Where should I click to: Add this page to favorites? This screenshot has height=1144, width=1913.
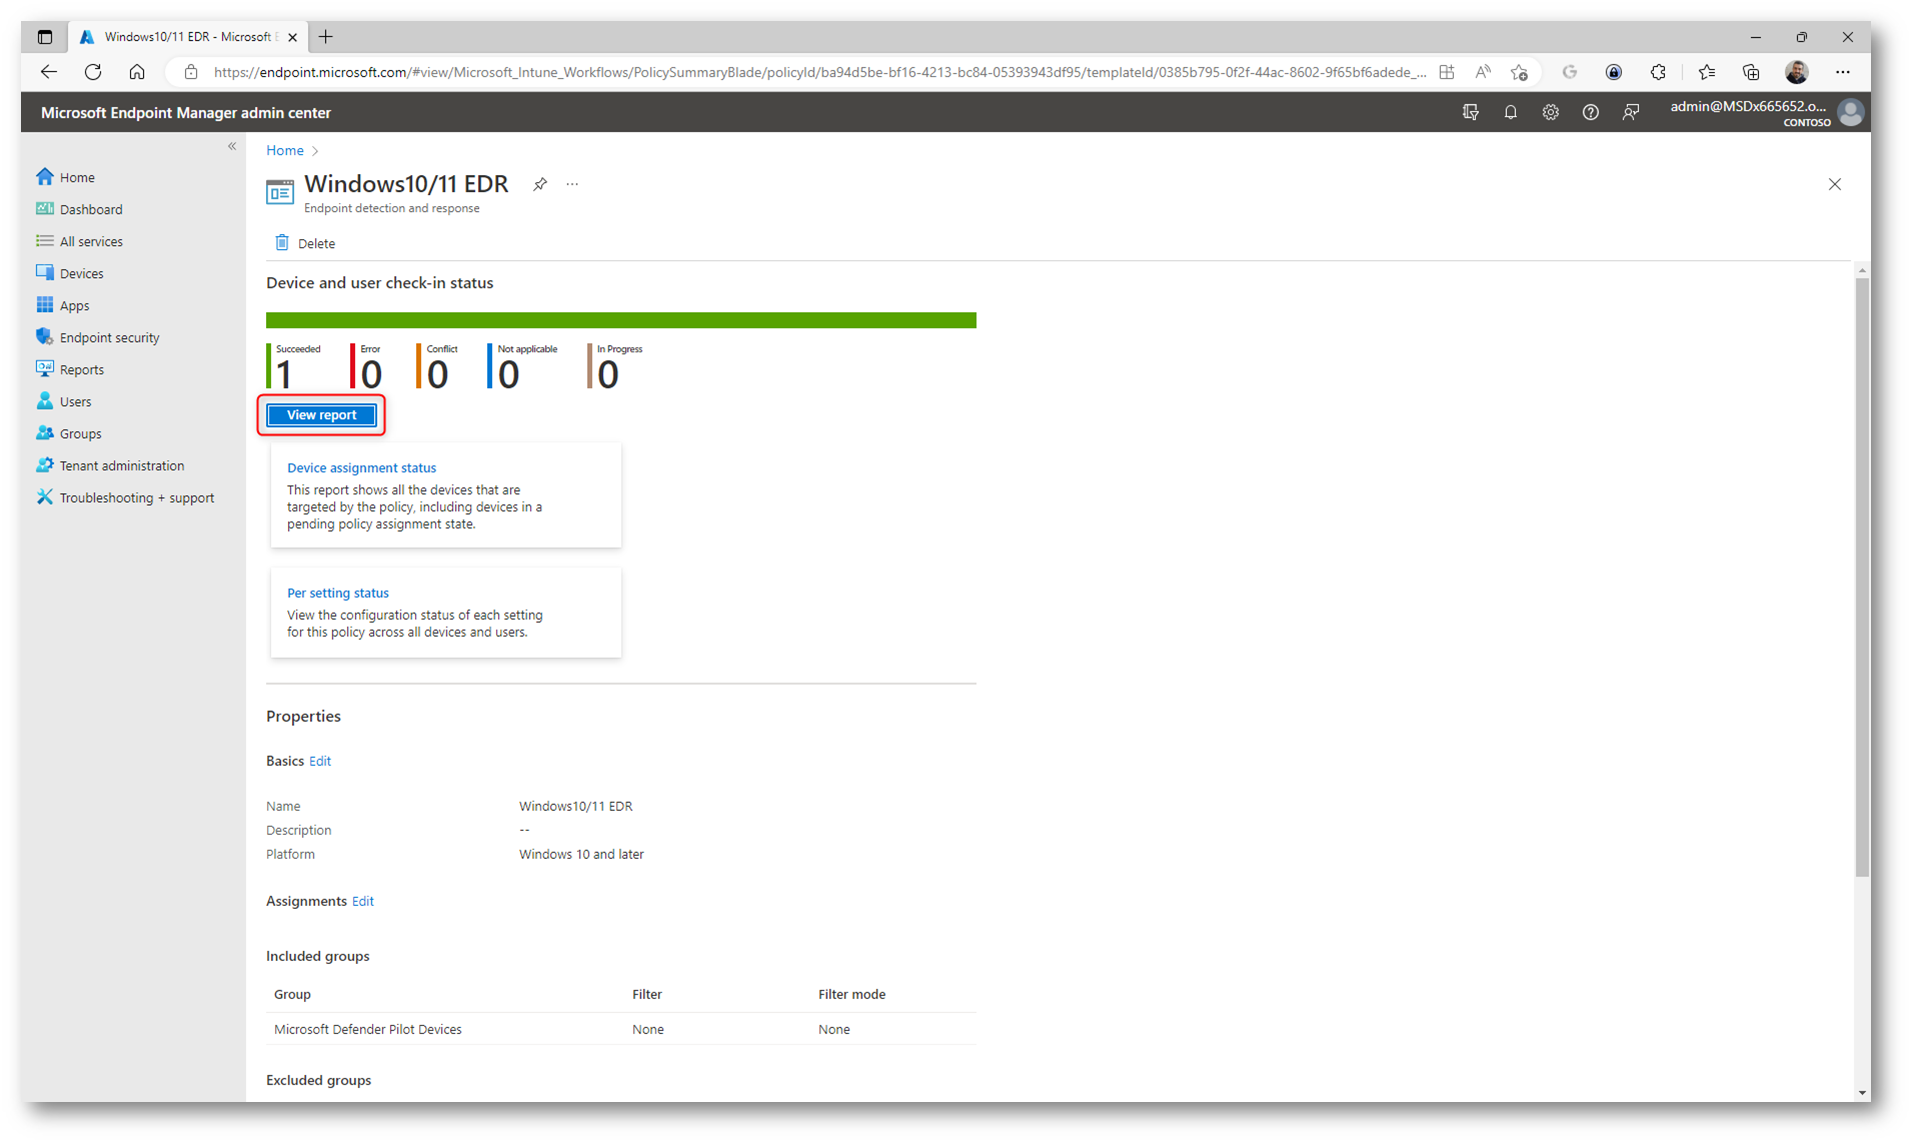point(1519,72)
